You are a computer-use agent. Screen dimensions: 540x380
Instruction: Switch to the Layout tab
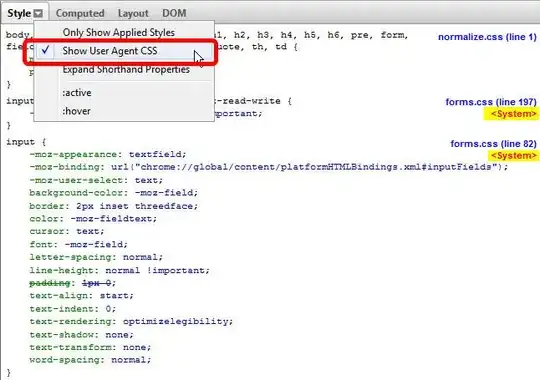pos(133,13)
